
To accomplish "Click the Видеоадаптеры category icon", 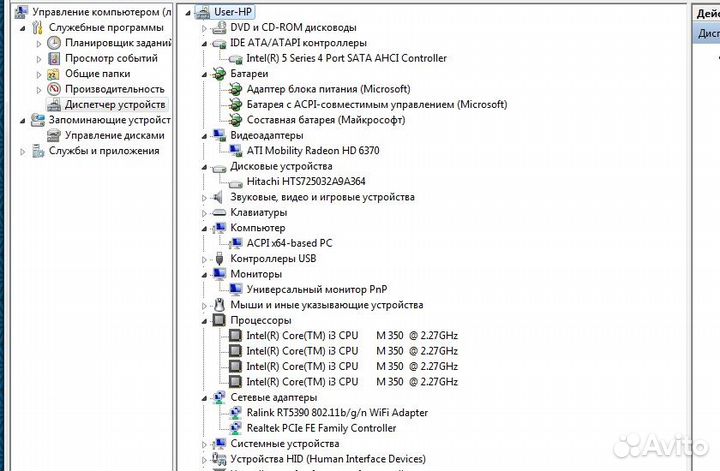I will point(219,135).
